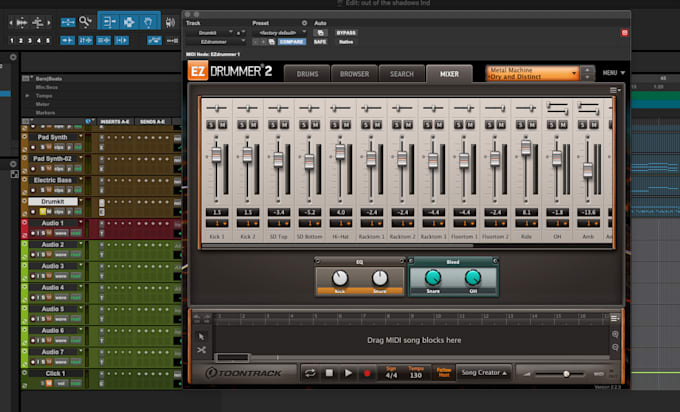Image resolution: width=680 pixels, height=412 pixels.
Task: Click the COMPARE preset button
Action: point(290,42)
